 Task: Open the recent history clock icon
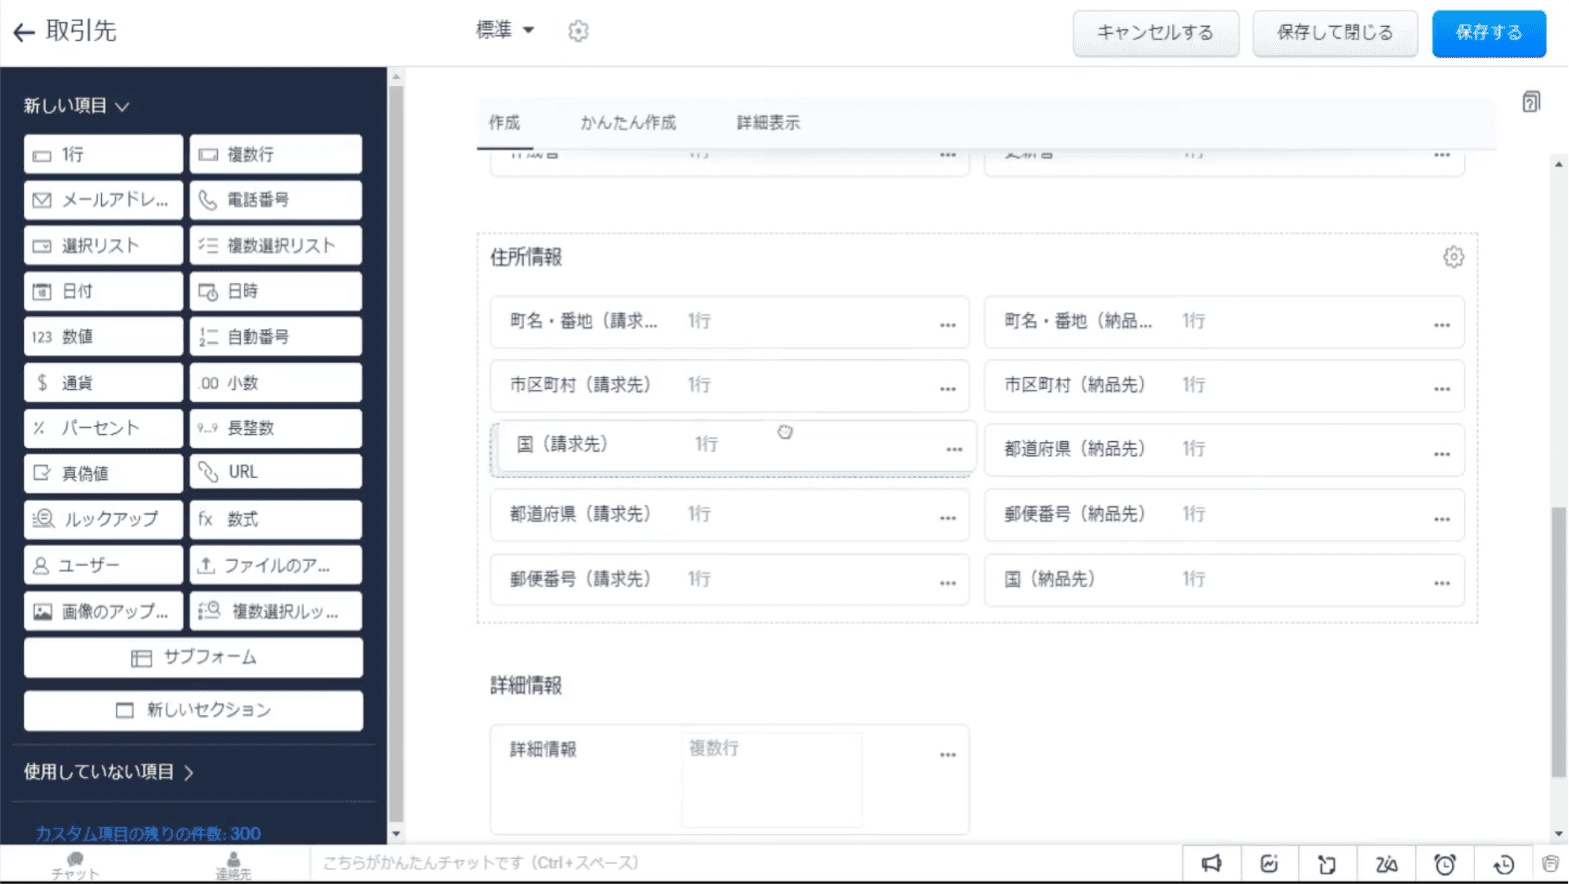[1503, 864]
